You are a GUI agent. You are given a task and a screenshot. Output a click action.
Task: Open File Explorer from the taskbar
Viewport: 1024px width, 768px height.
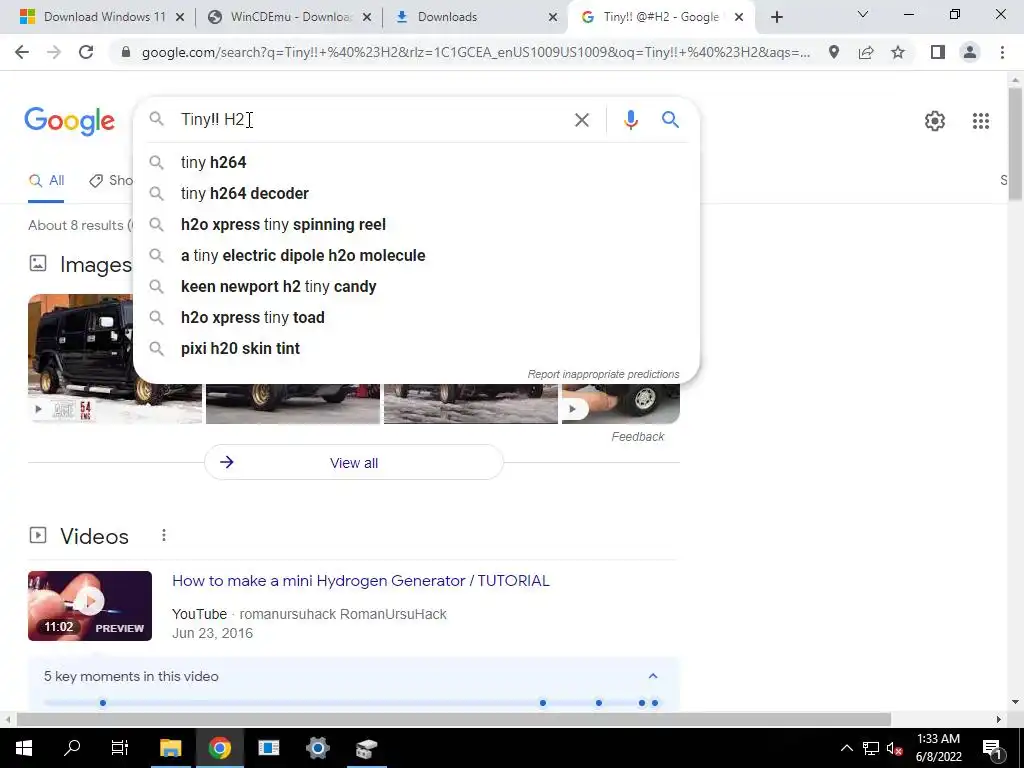coord(170,748)
